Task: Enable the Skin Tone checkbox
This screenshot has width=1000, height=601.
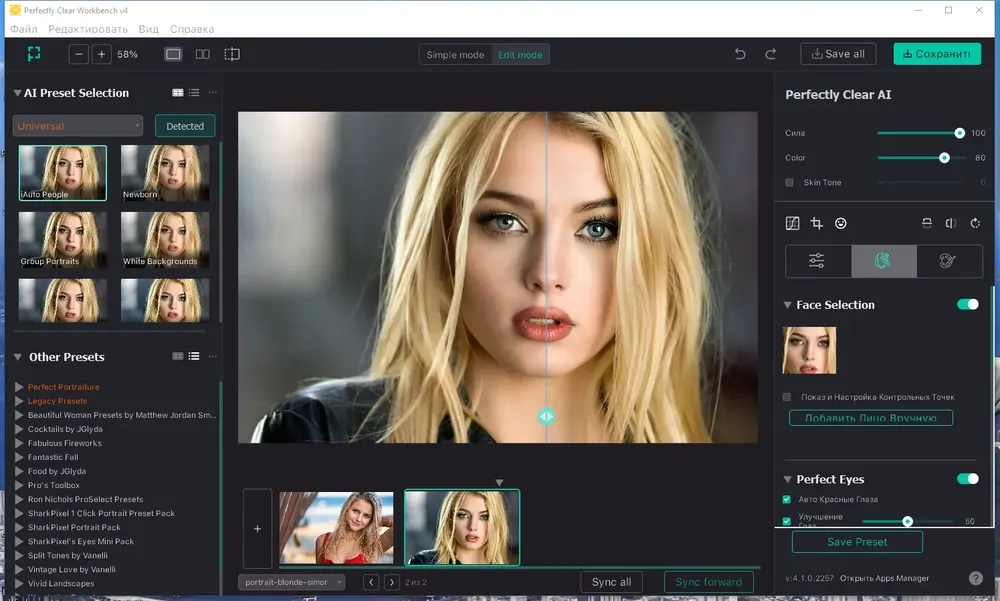Action: coord(790,182)
